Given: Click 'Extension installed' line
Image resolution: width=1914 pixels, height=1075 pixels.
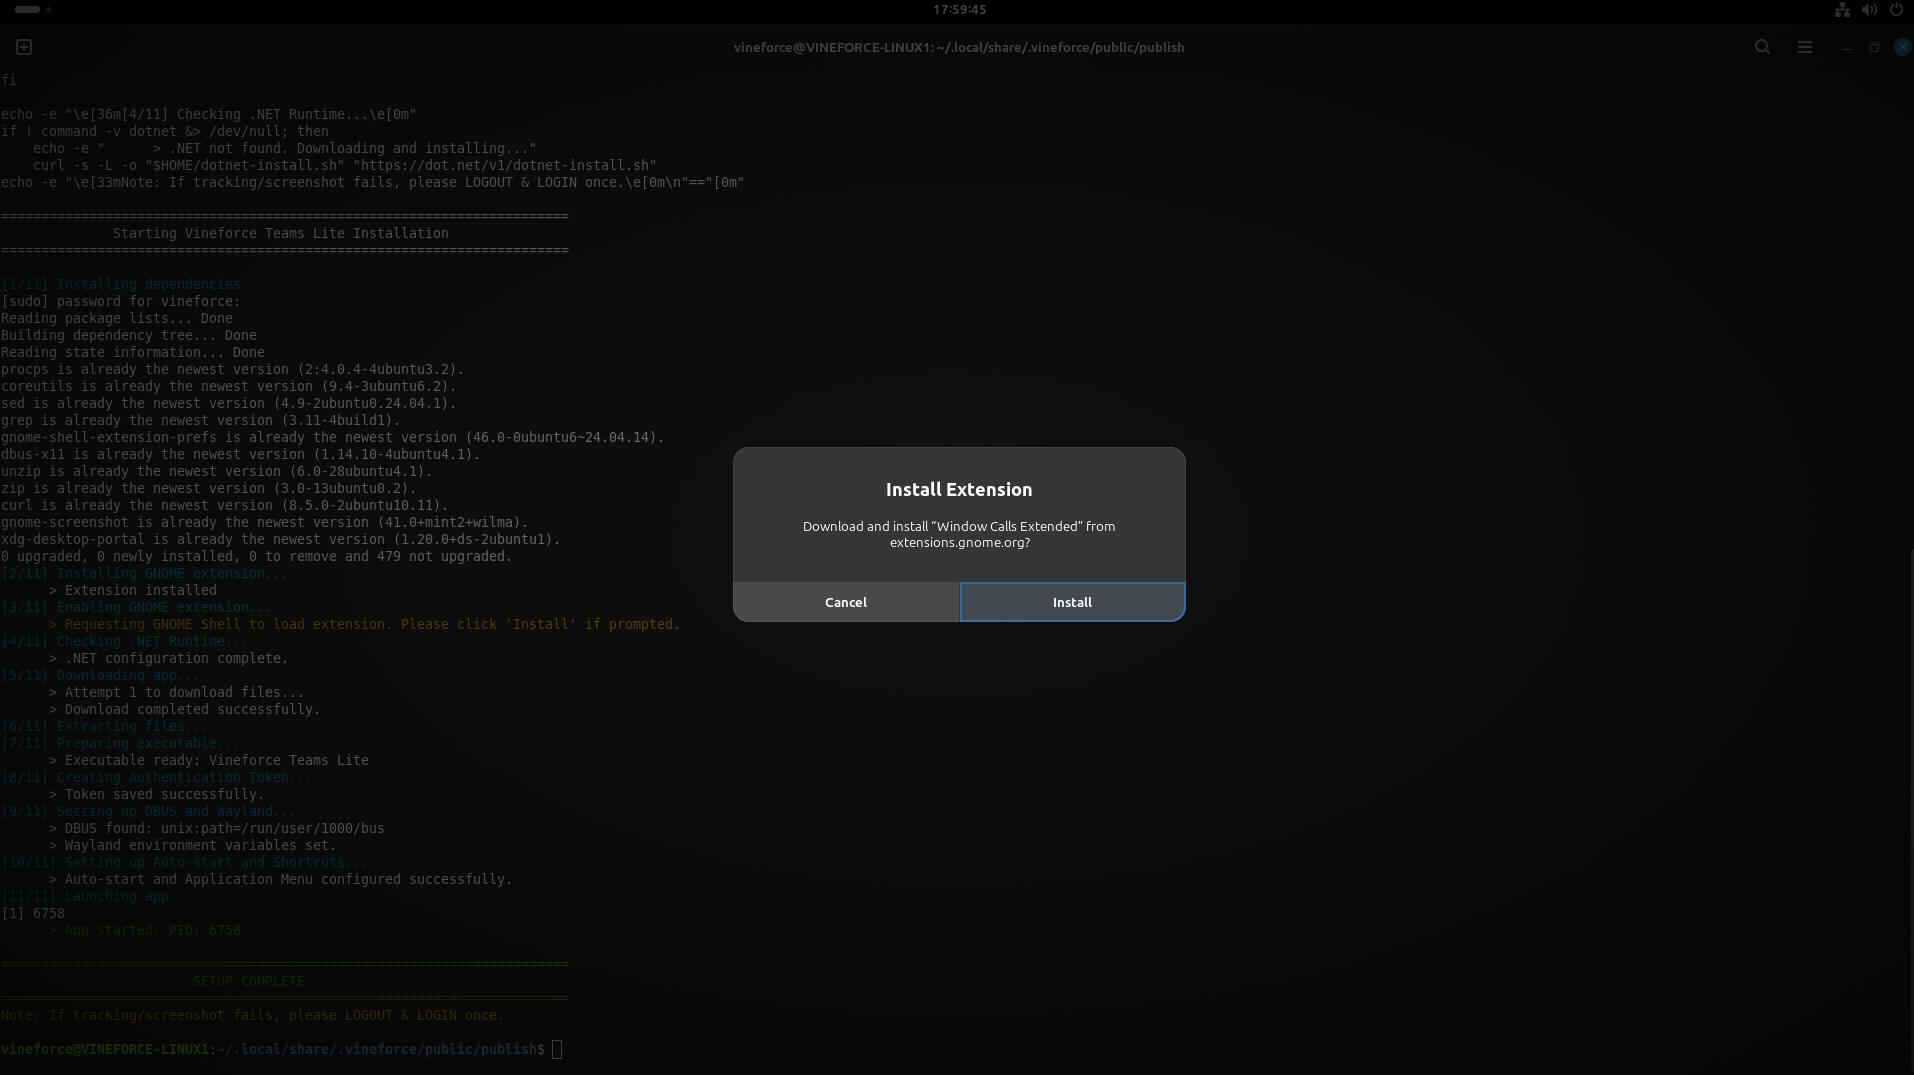Looking at the screenshot, I should [133, 590].
